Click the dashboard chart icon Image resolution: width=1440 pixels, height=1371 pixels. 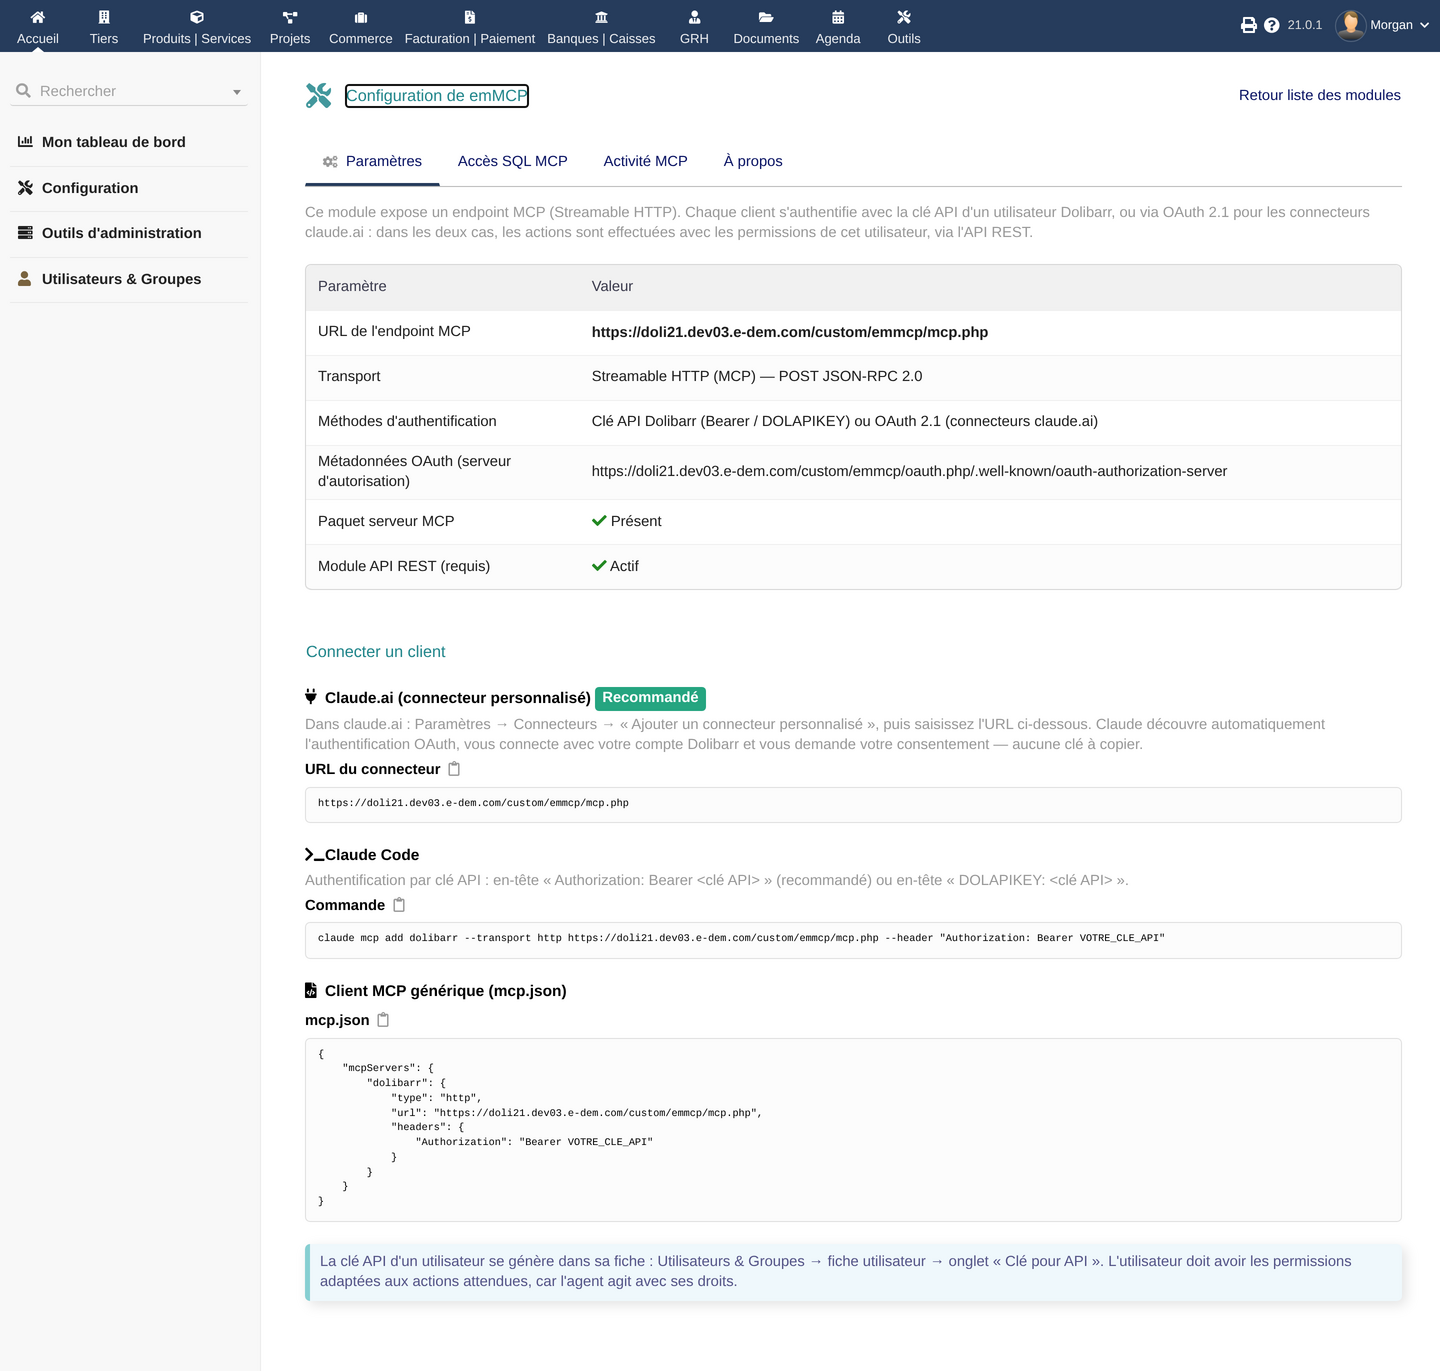pos(25,142)
